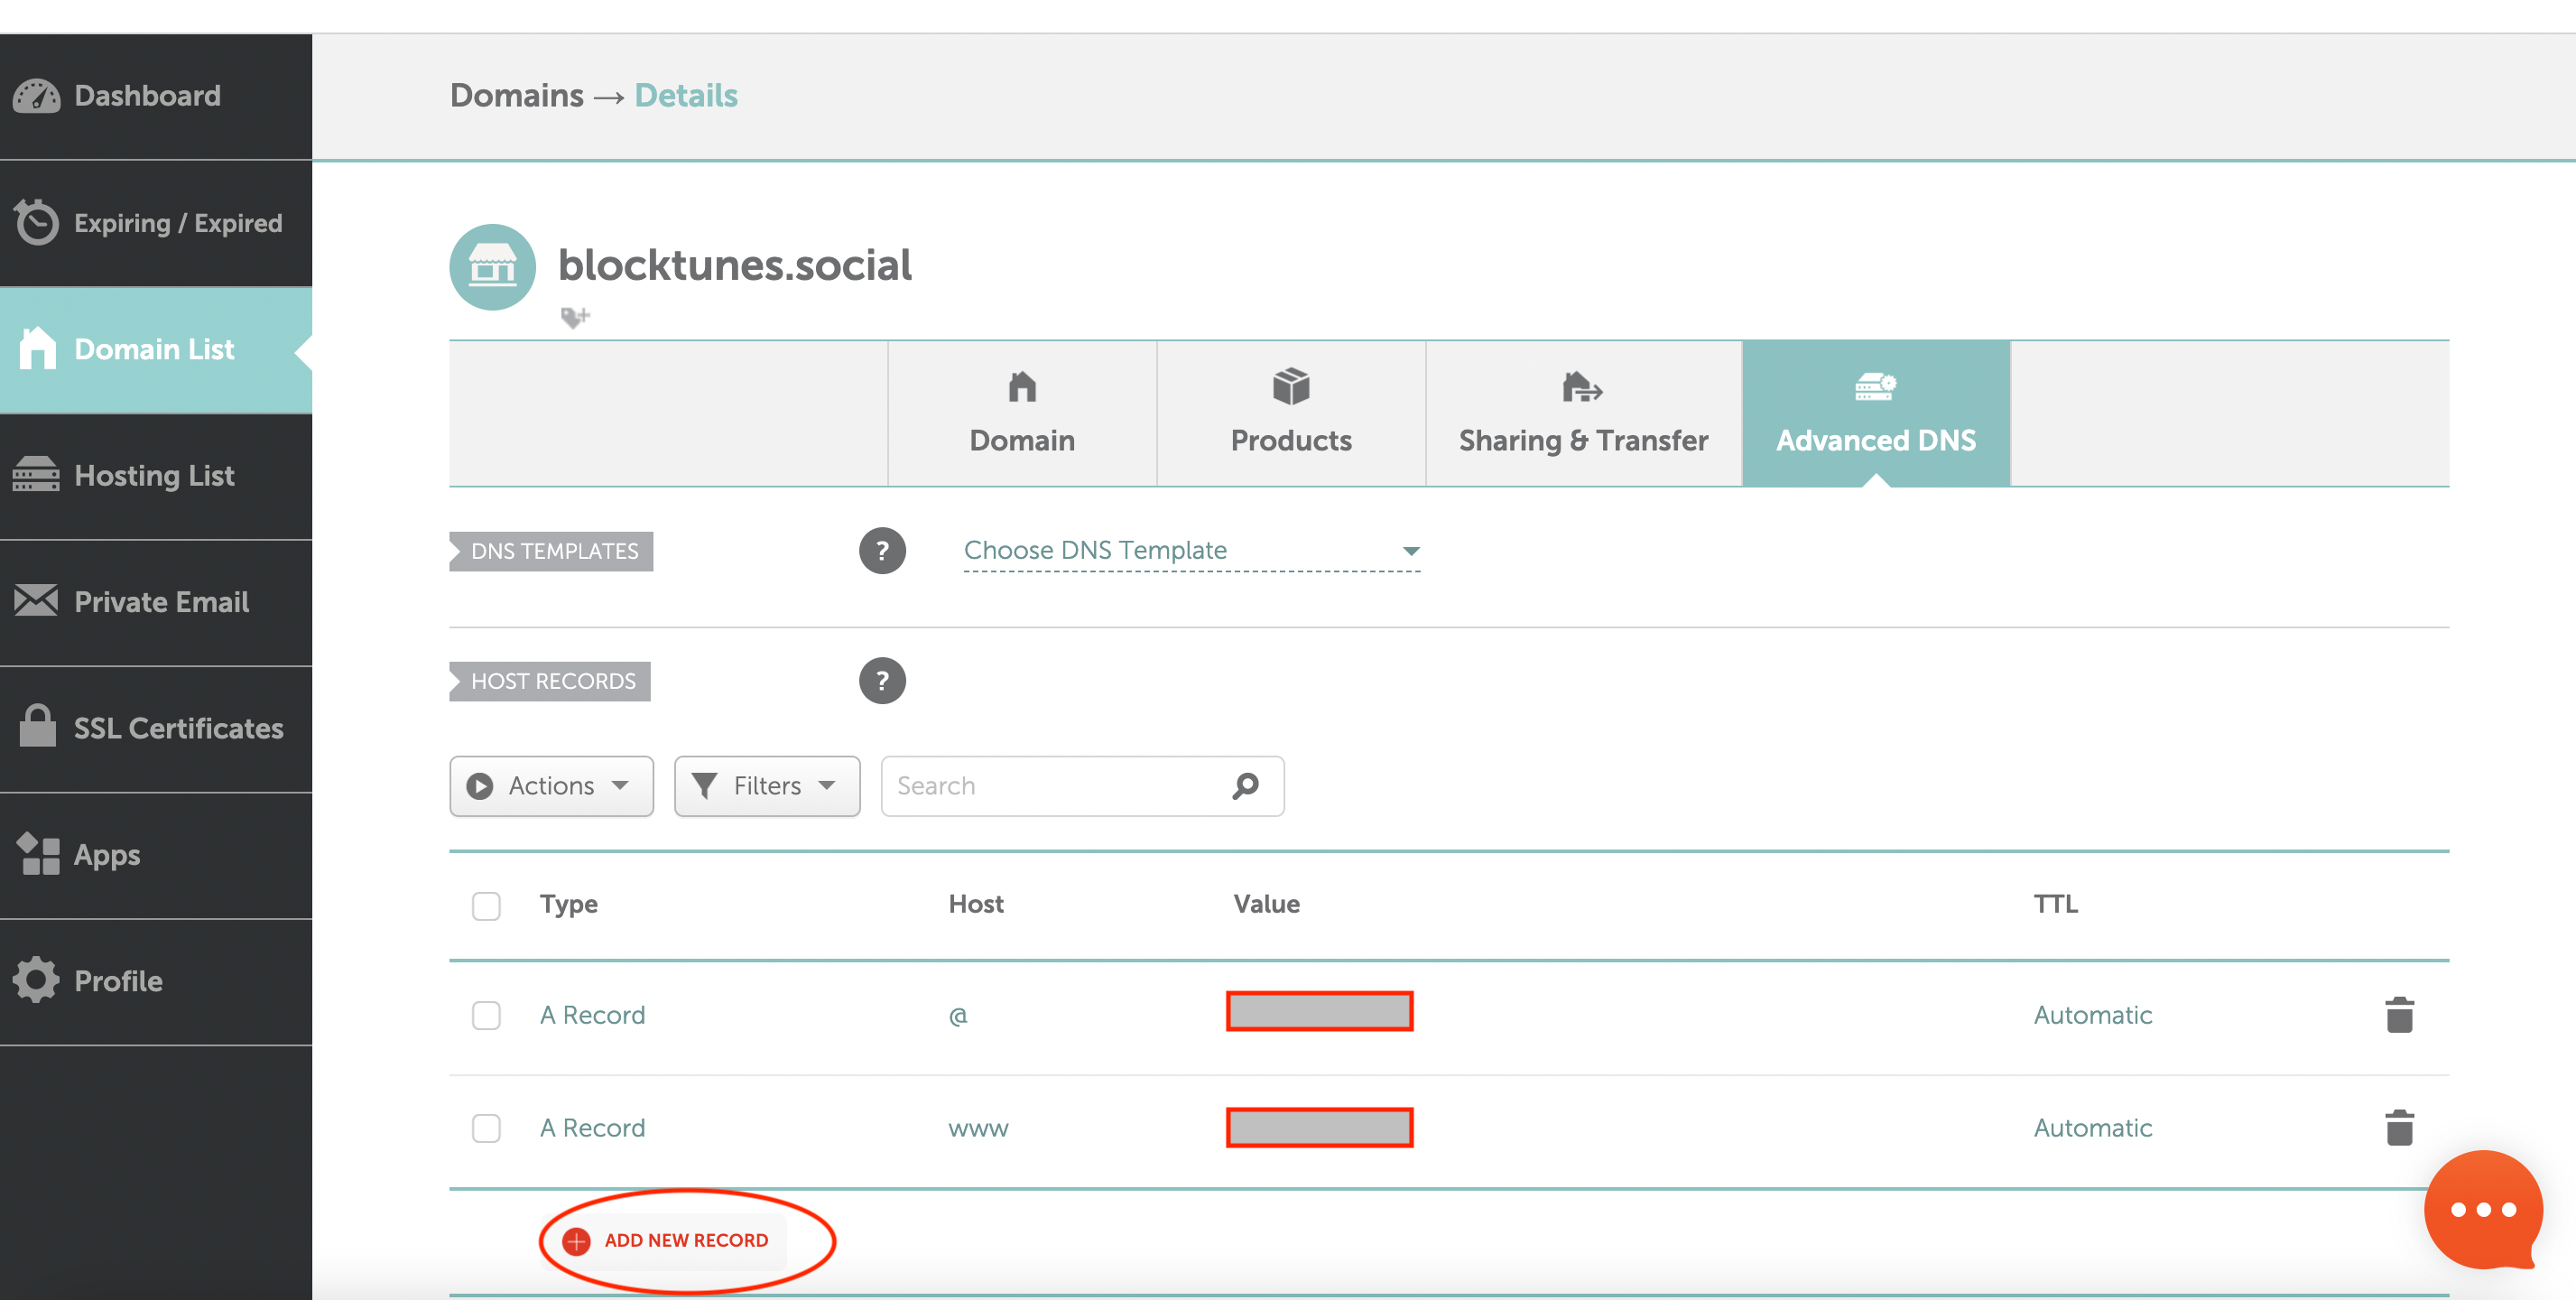The width and height of the screenshot is (2576, 1300).
Task: Switch to the Sharing & Transfer tab
Action: tap(1583, 413)
